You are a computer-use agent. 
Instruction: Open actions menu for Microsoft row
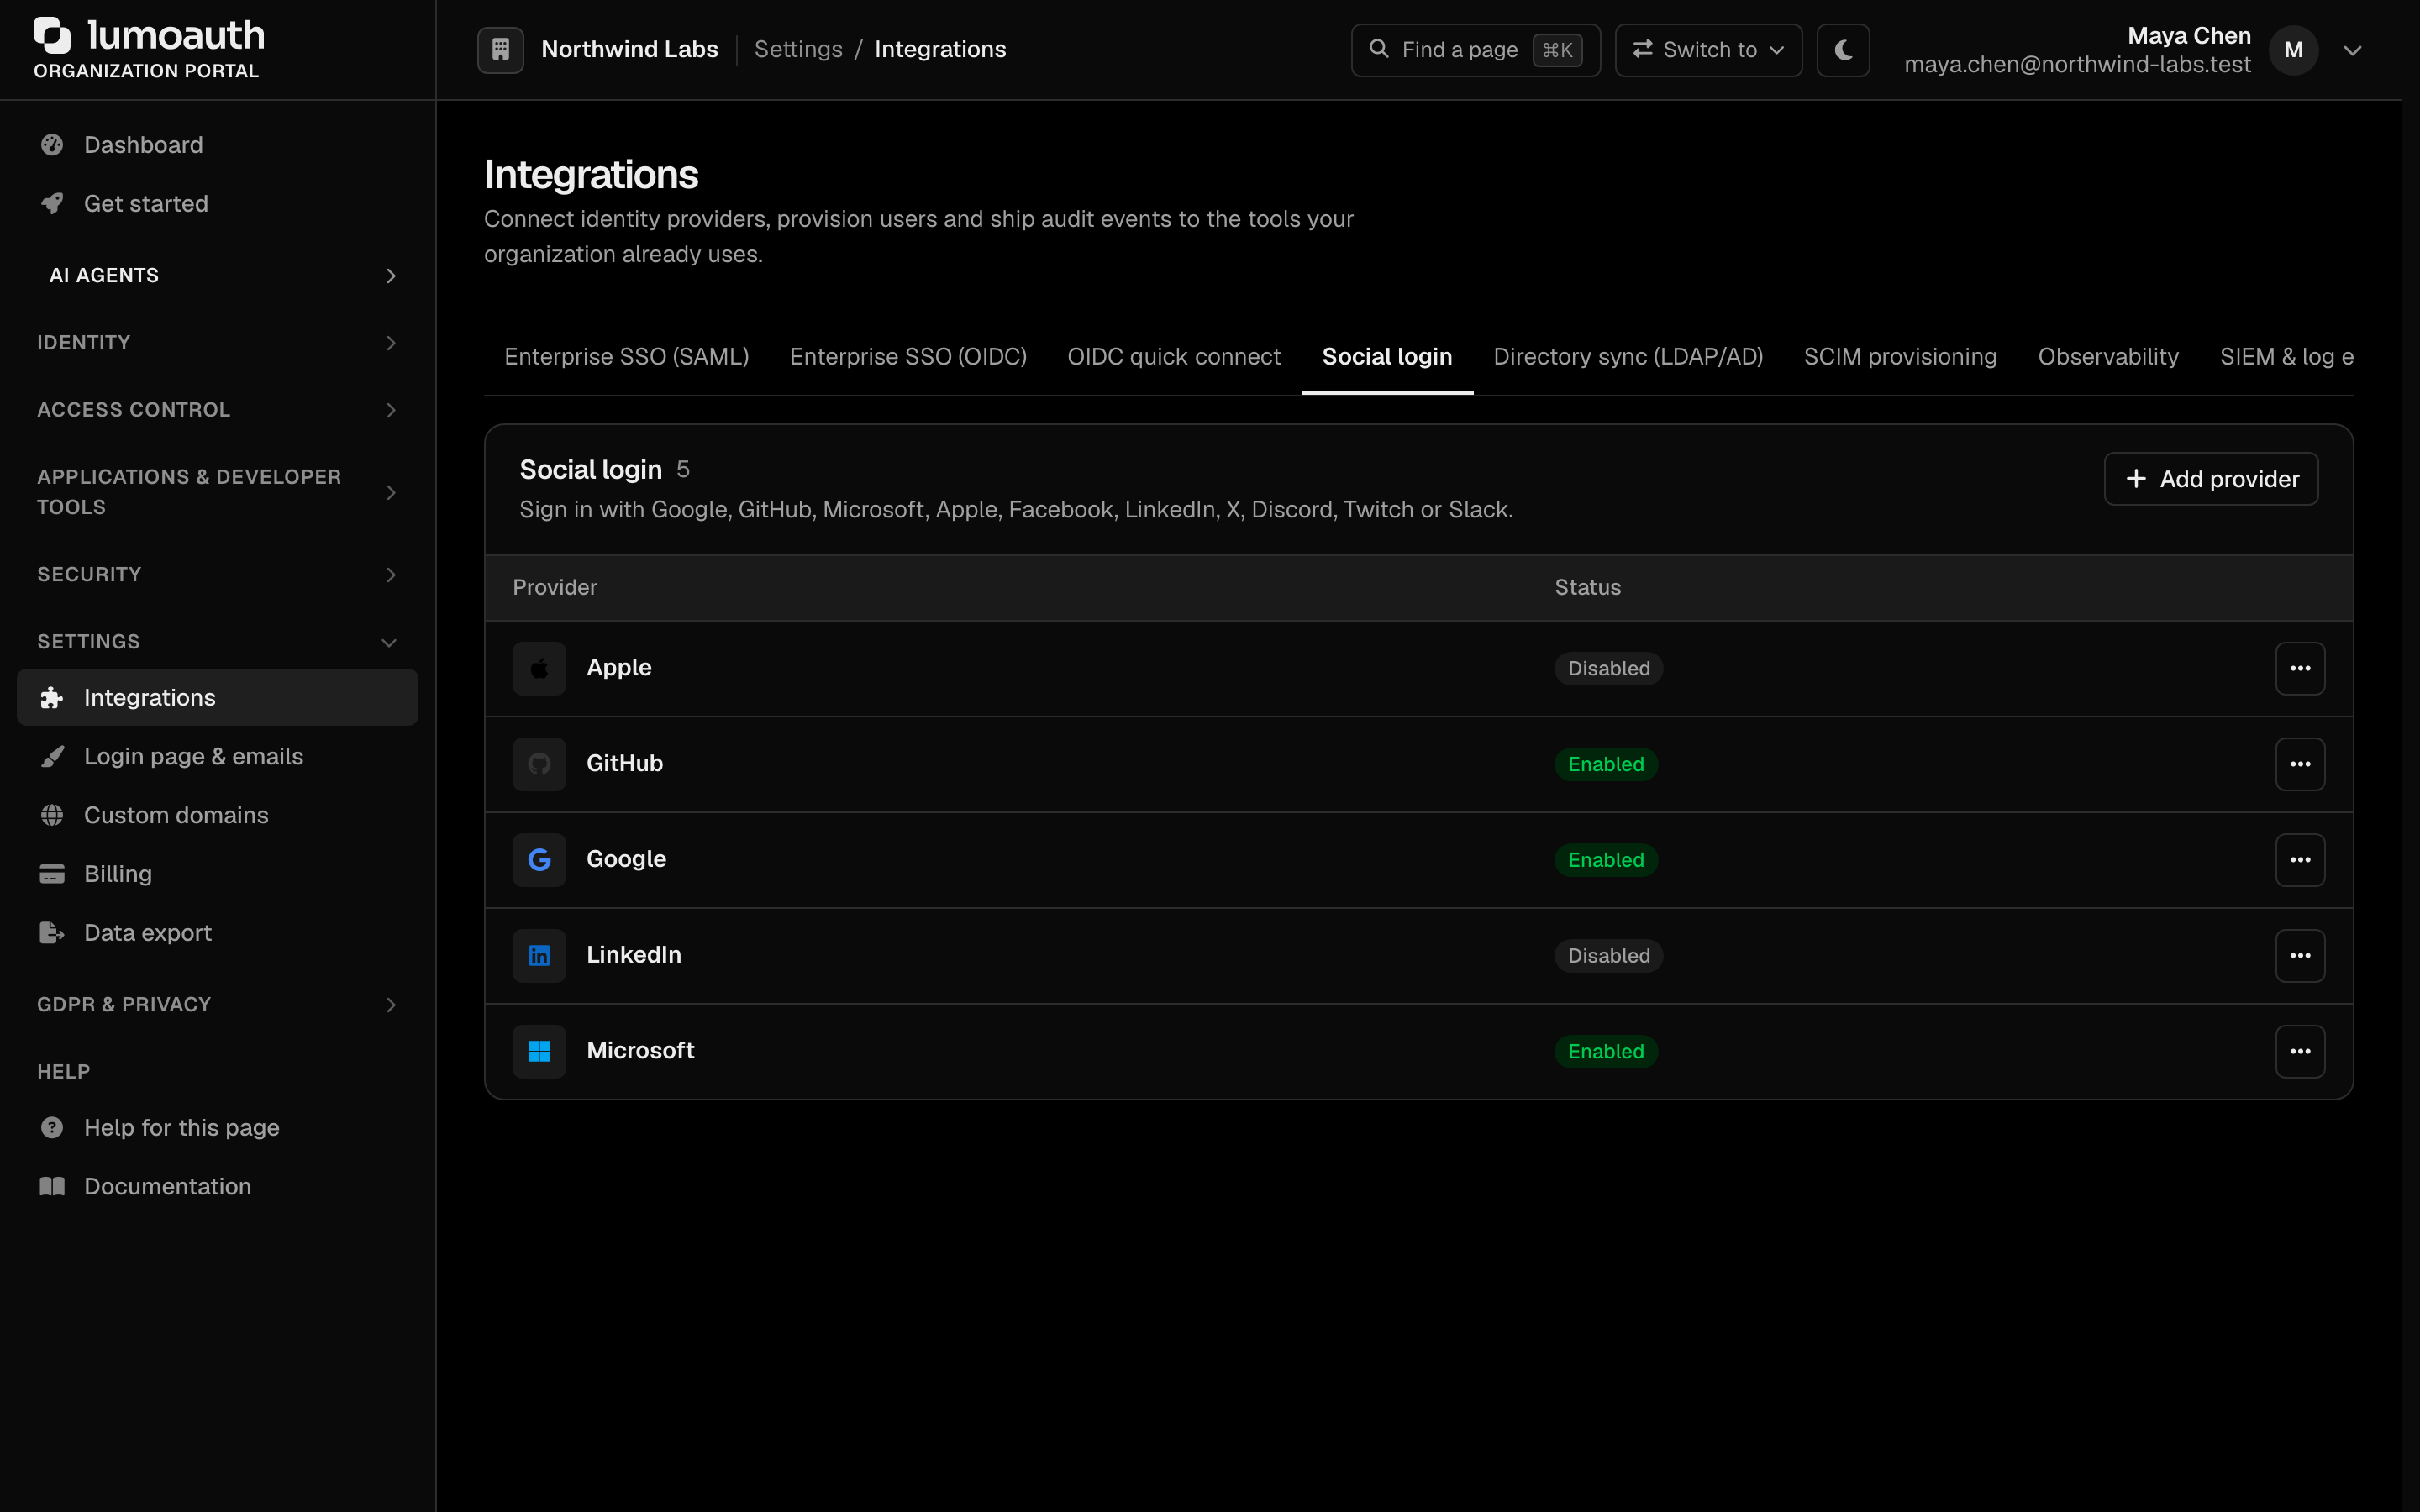[x=2300, y=1052]
